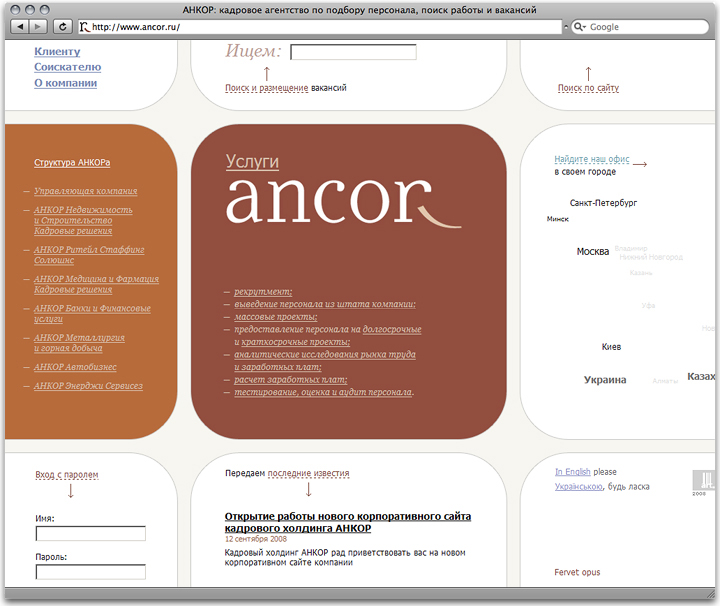Viewport: 720px width, 606px height.
Task: Choose Москва on the city map
Action: point(593,251)
